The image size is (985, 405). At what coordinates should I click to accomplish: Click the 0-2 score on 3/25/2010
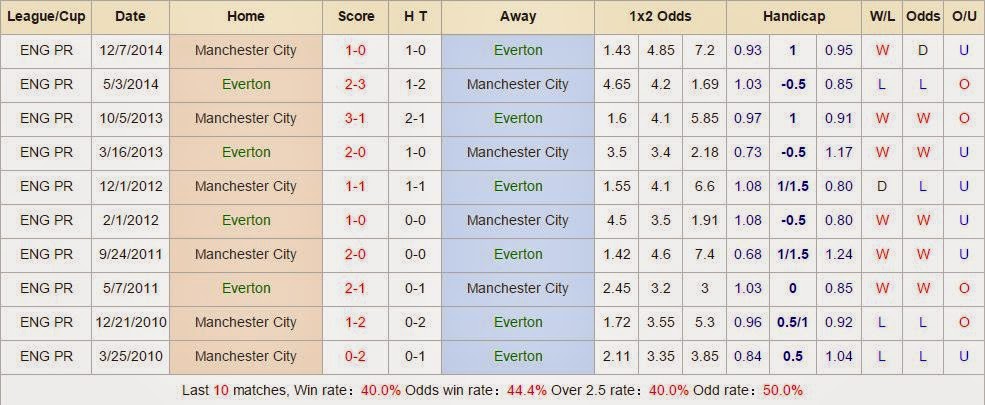pyautogui.click(x=356, y=356)
